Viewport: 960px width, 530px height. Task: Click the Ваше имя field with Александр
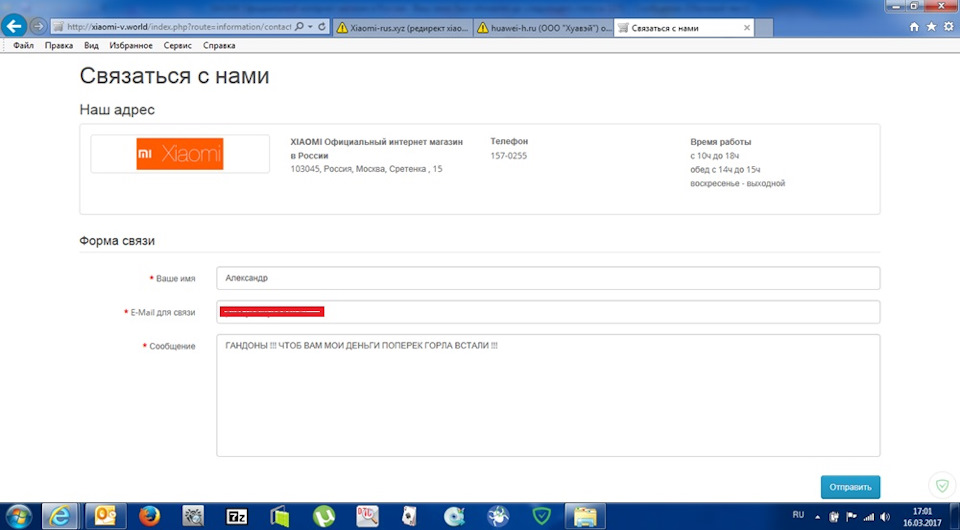[x=548, y=278]
